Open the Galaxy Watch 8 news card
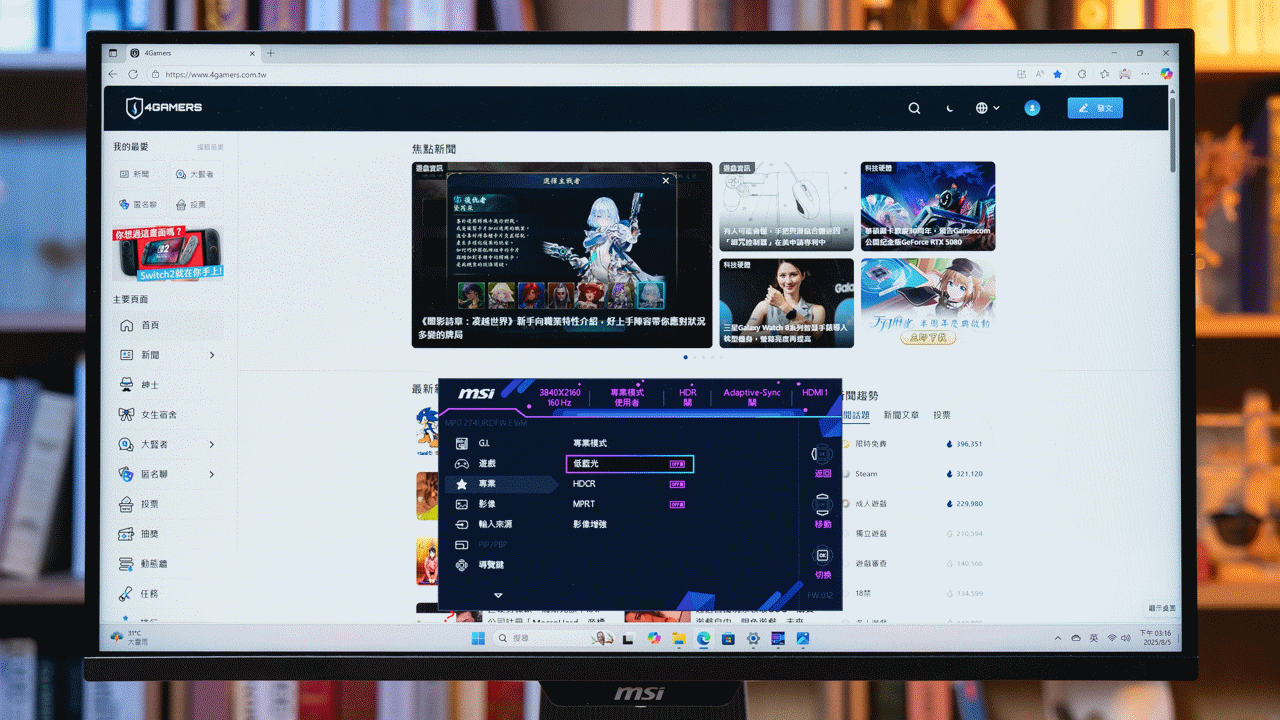Viewport: 1280px width, 720px height. [x=787, y=303]
